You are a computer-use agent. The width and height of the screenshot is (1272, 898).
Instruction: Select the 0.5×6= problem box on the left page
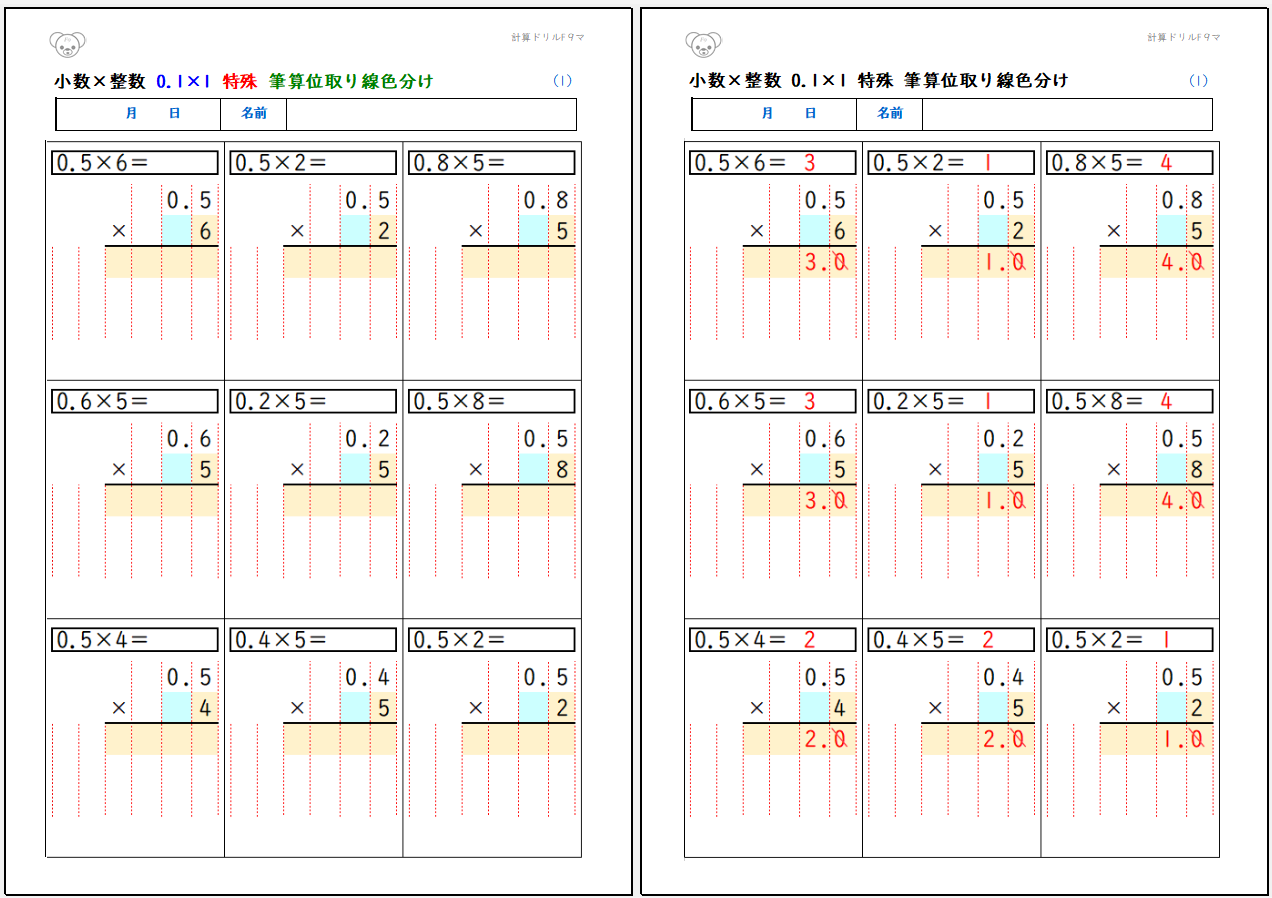pyautogui.click(x=134, y=163)
